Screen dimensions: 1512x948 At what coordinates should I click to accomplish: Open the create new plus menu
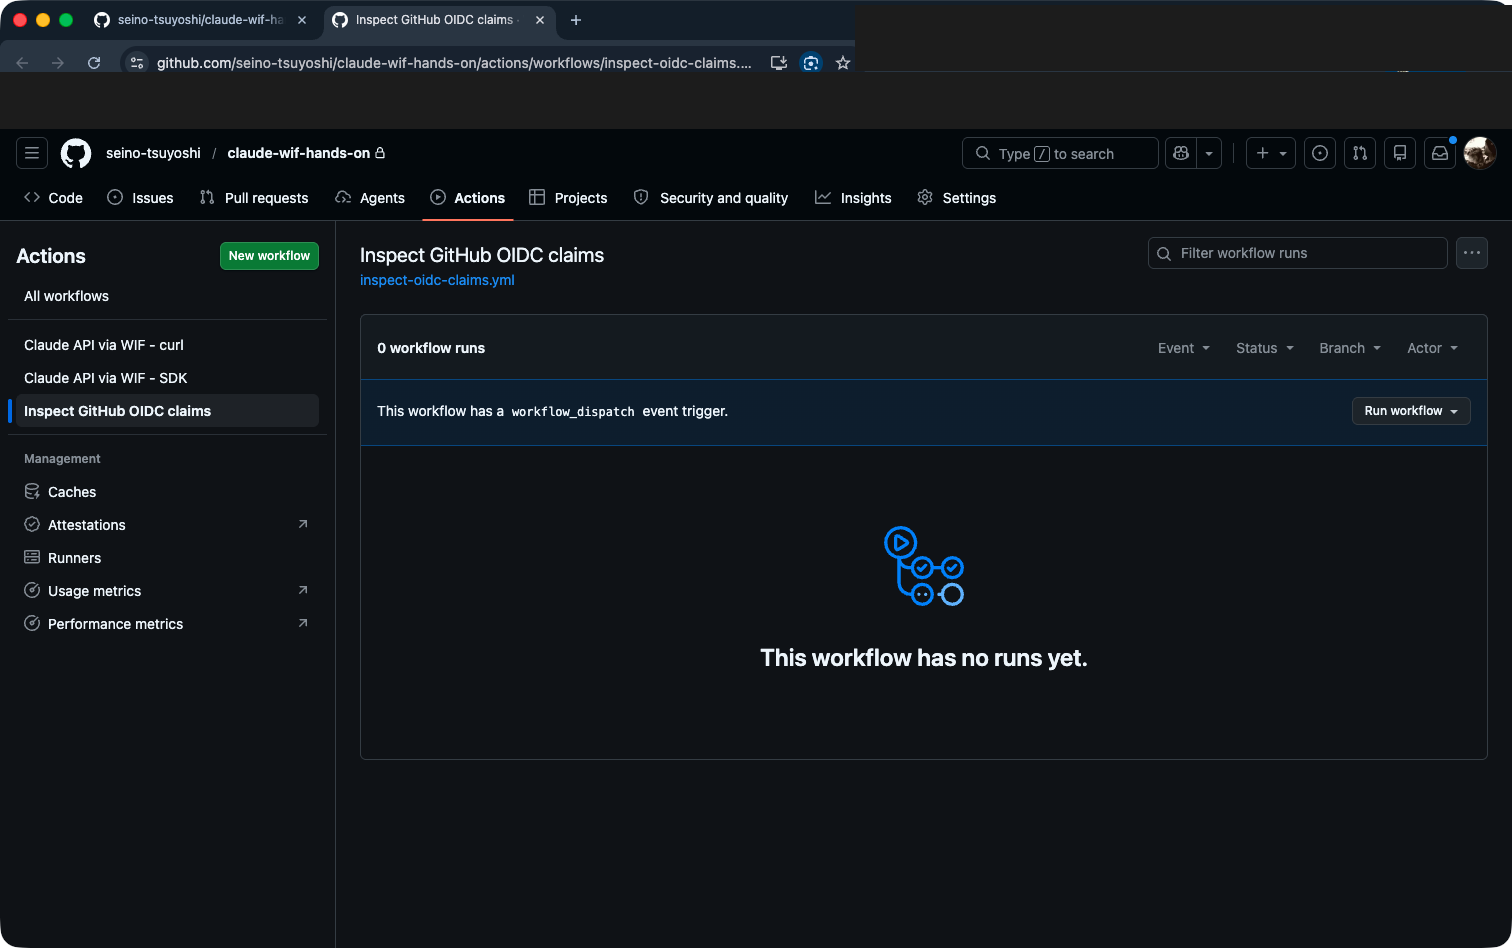pos(1271,153)
